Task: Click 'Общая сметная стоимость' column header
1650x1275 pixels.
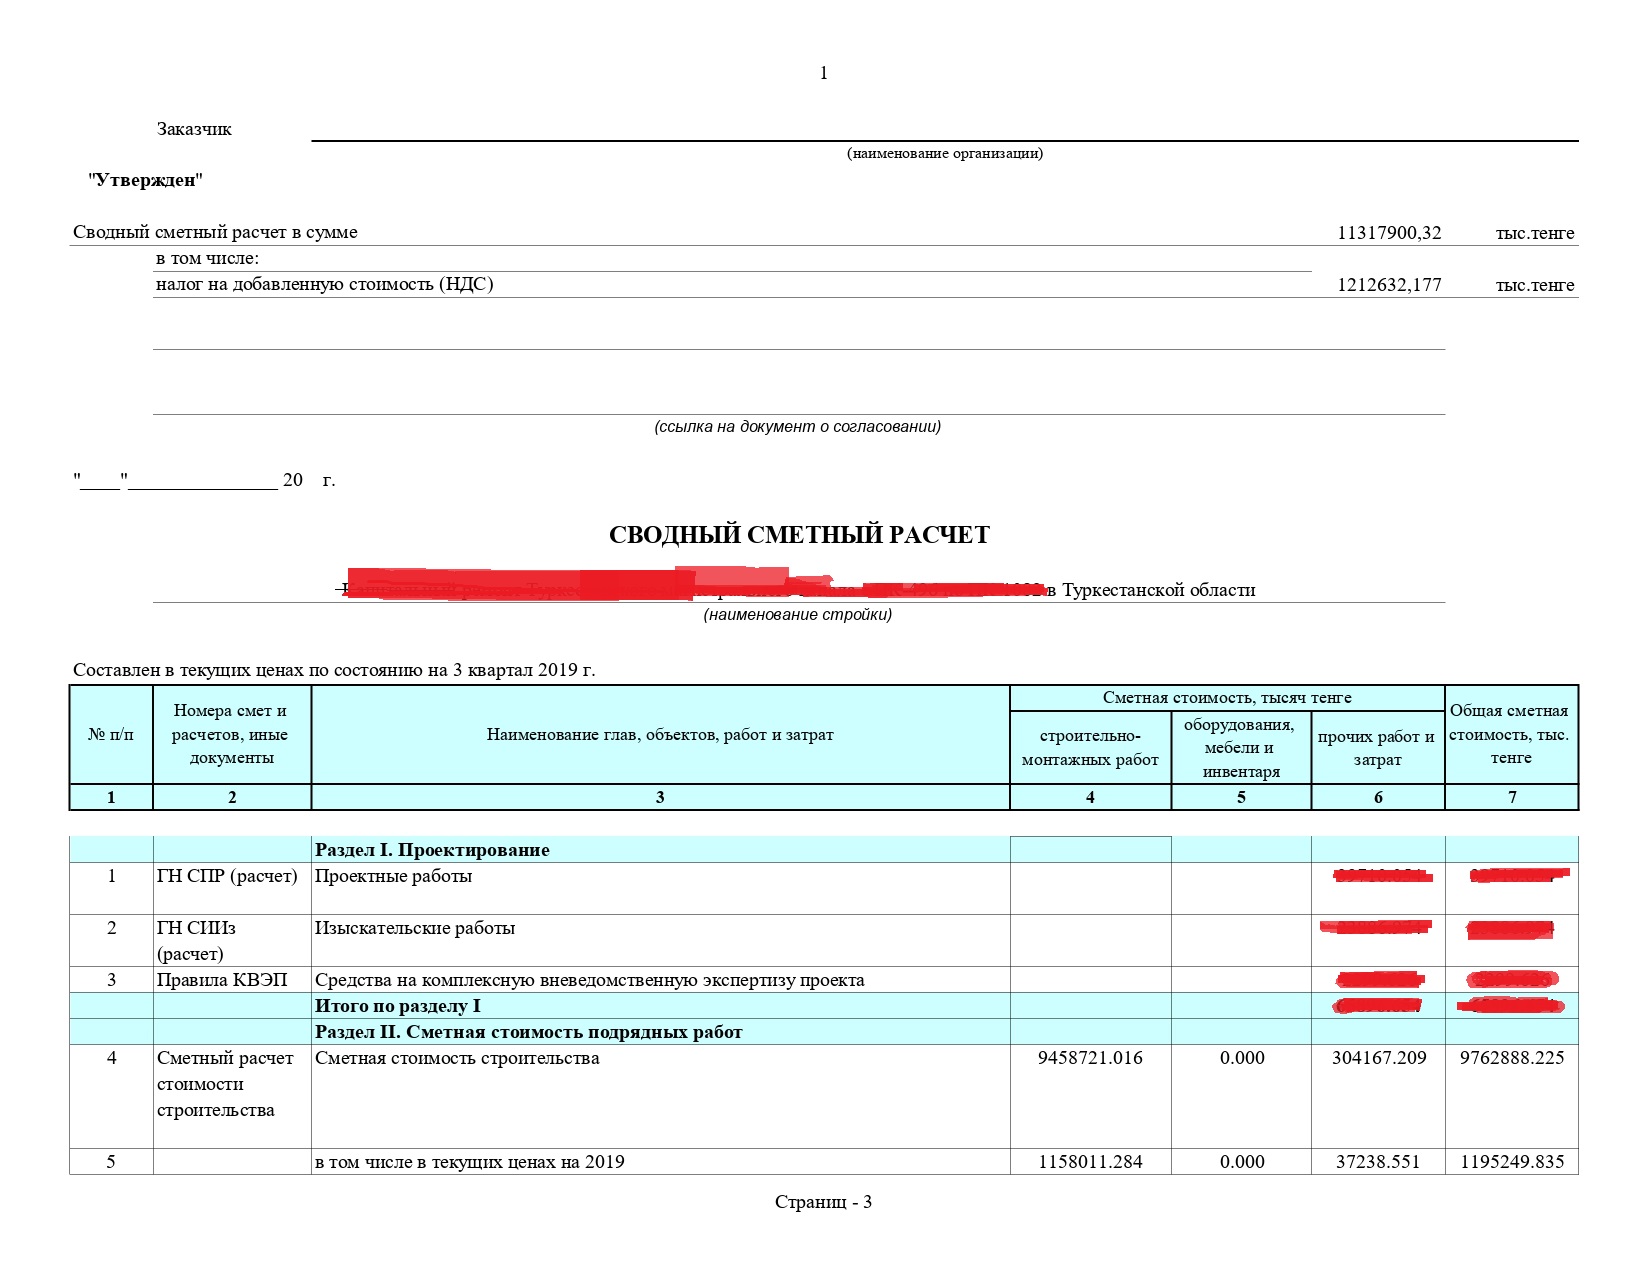Action: pyautogui.click(x=1511, y=735)
